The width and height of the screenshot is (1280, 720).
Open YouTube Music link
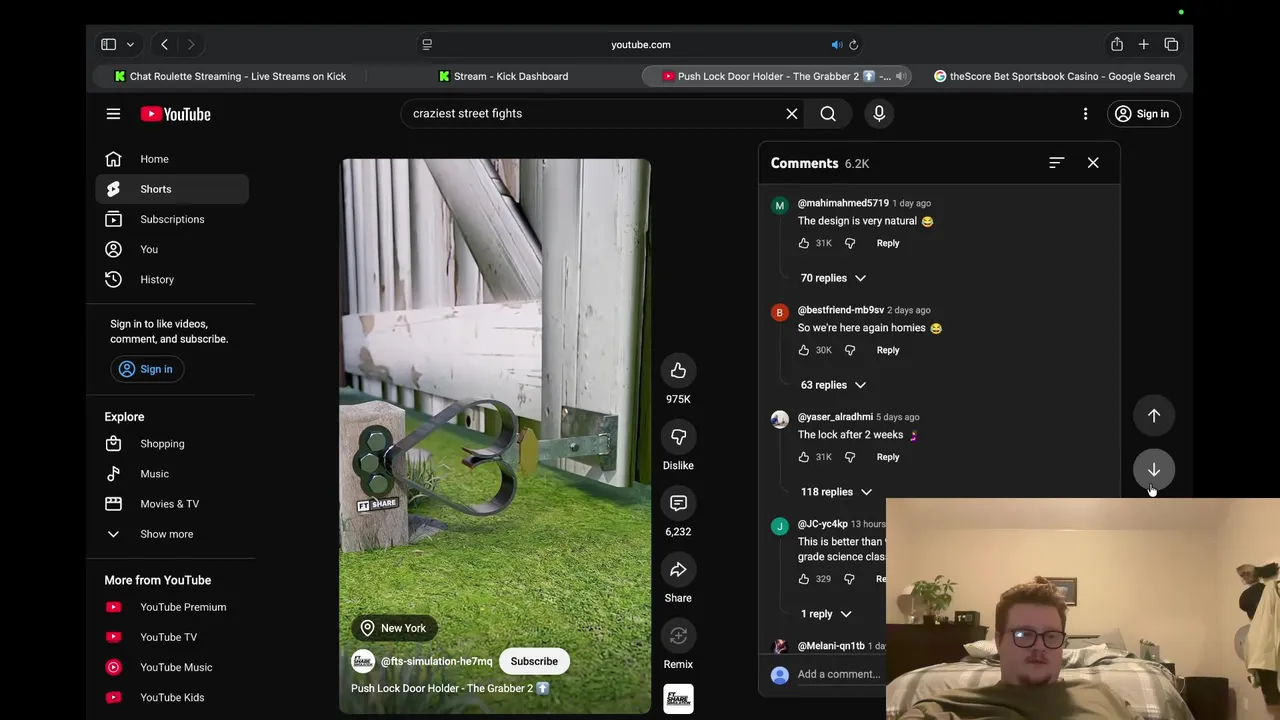[172, 667]
